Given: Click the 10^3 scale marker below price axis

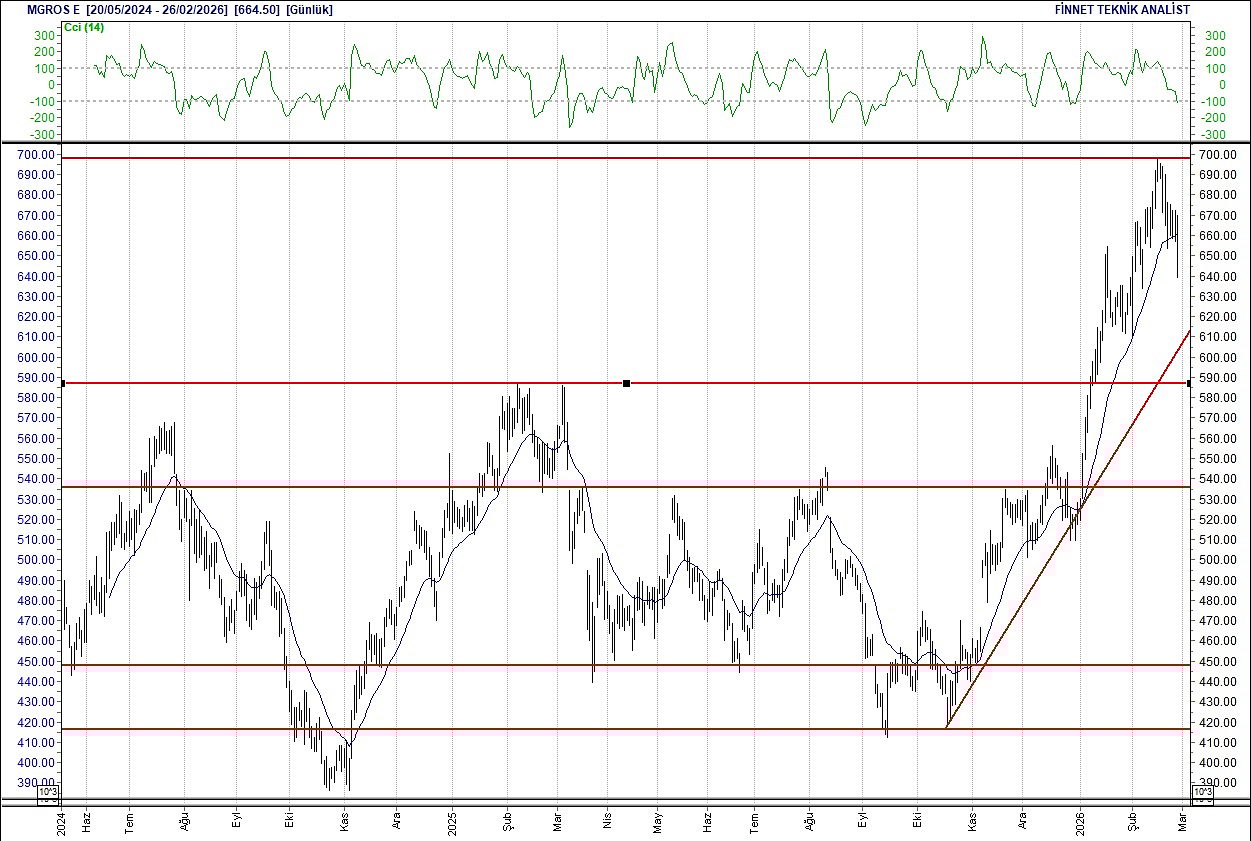Looking at the screenshot, I should point(47,792).
